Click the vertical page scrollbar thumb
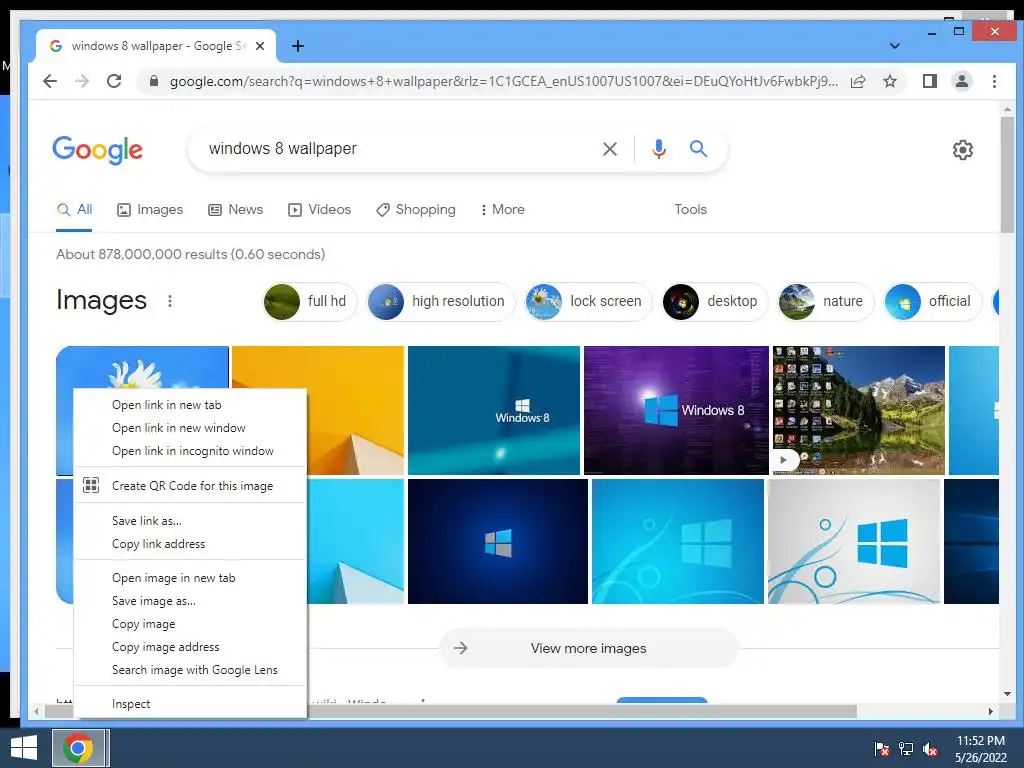 pos(1007,174)
